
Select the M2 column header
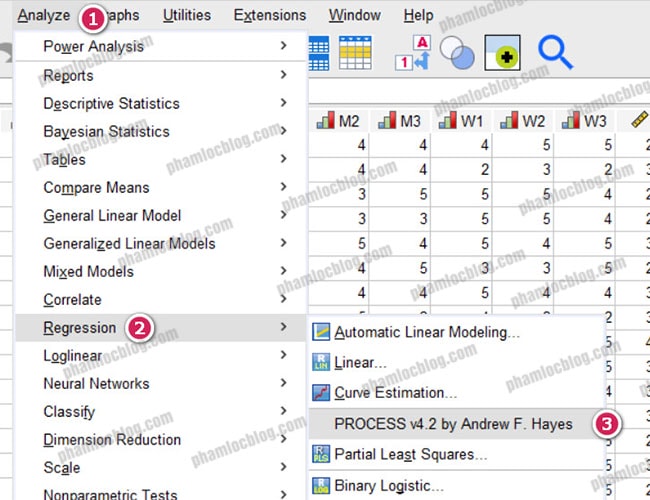point(338,121)
